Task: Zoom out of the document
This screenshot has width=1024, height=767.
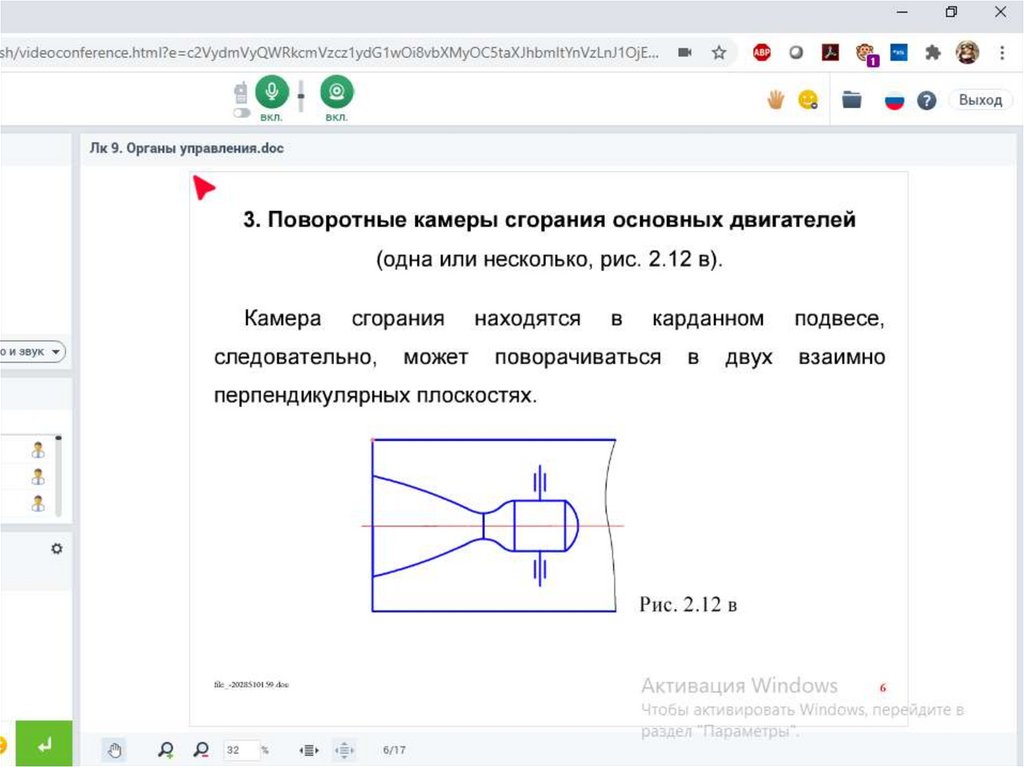Action: [x=201, y=749]
